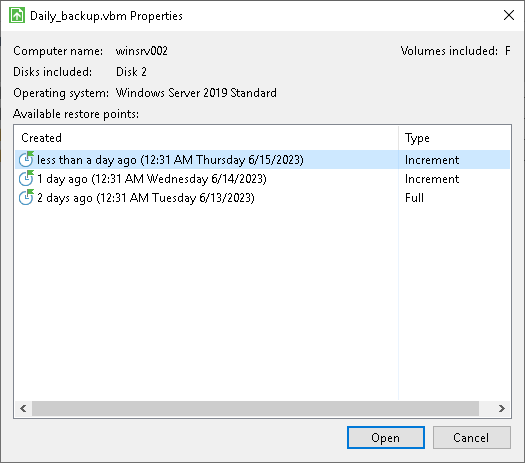
Task: Click the 6/15/2023 restore point icon
Action: coord(26,159)
